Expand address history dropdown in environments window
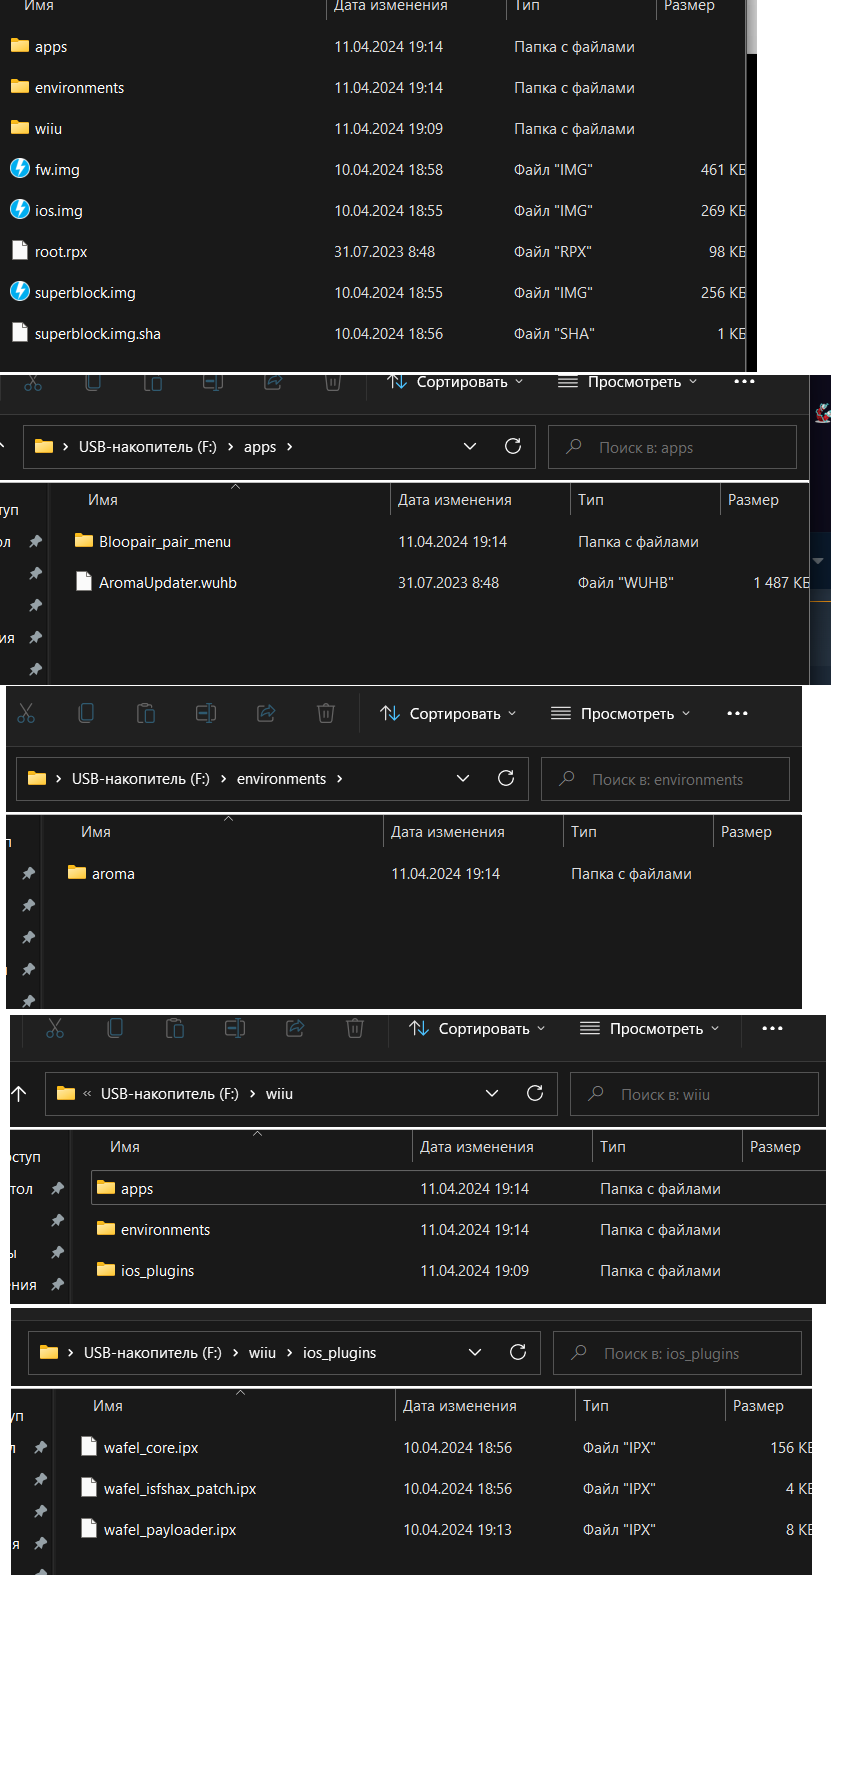Screen dimensions: 860x1768 click(x=463, y=778)
